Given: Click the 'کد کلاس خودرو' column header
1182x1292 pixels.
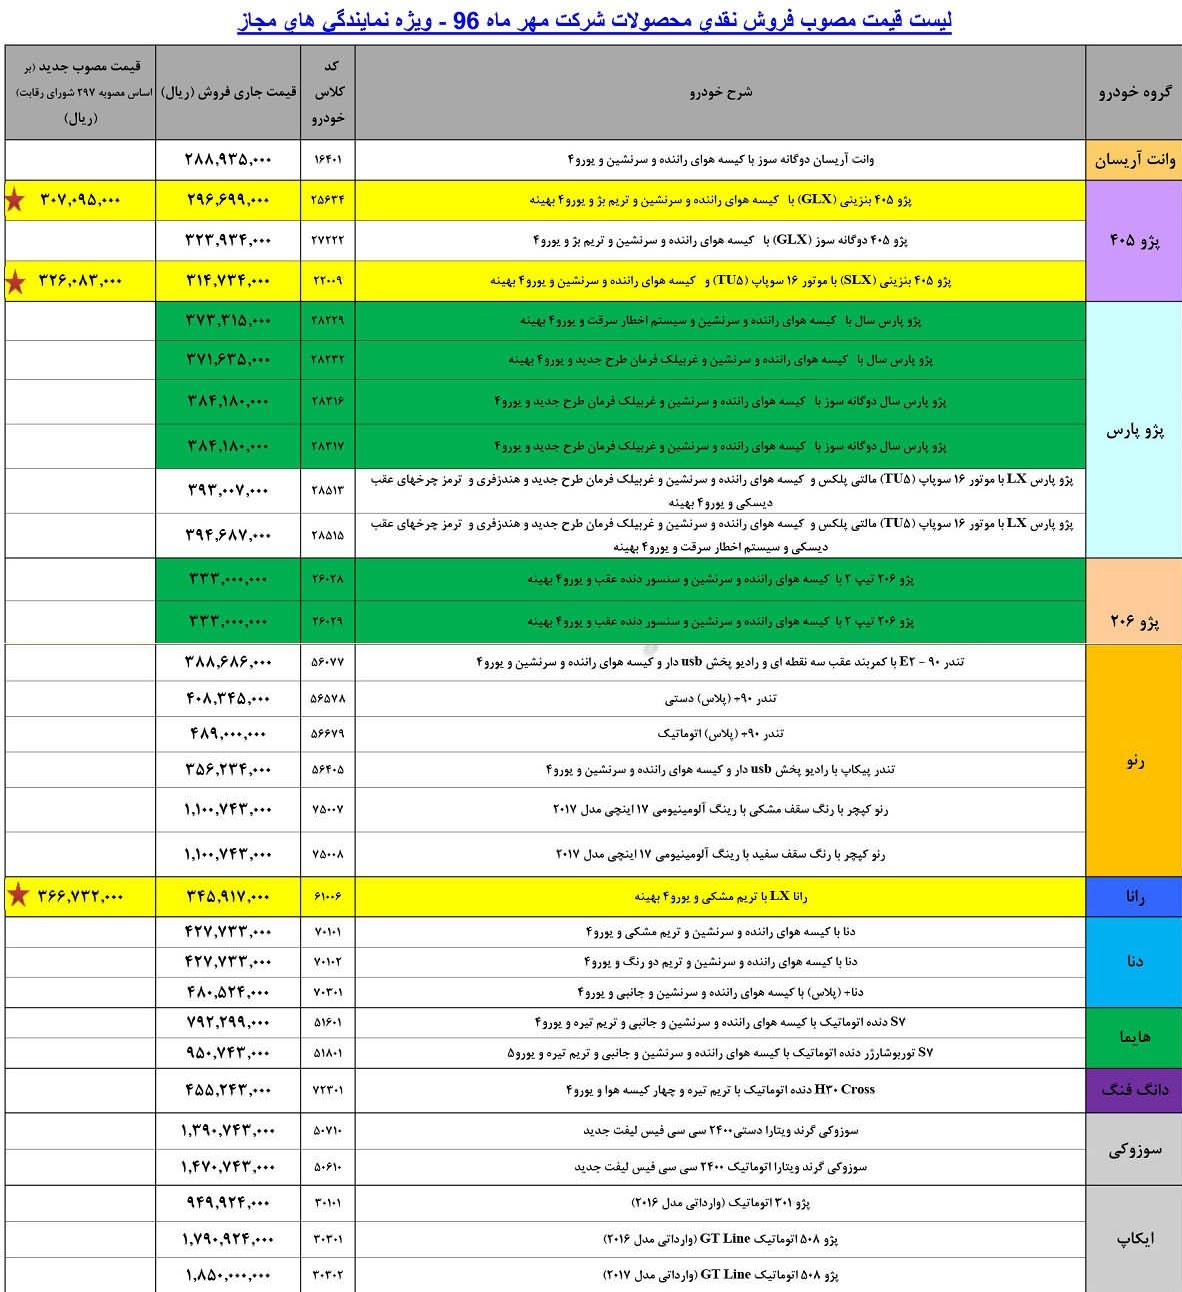Looking at the screenshot, I should [x=328, y=92].
